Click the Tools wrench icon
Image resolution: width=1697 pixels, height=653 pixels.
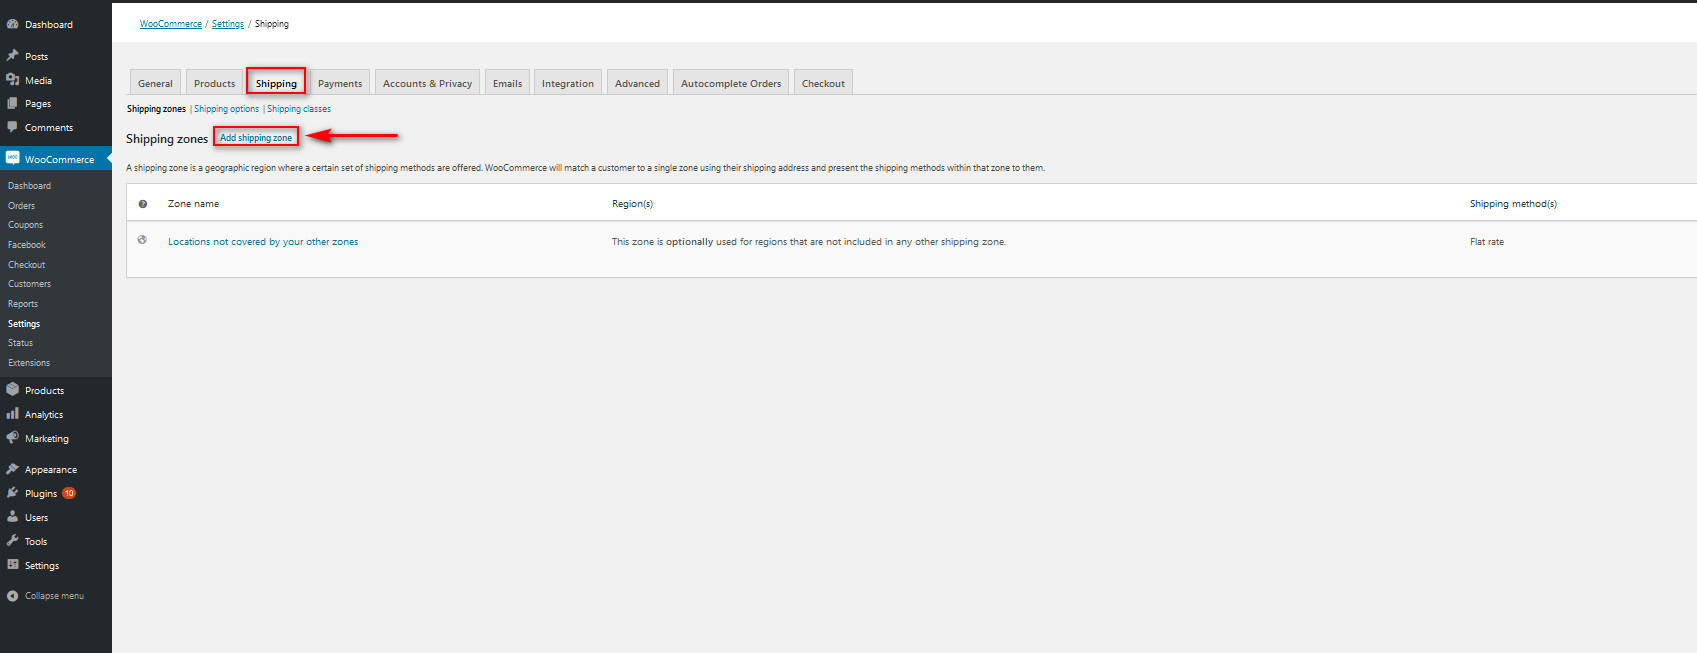13,541
